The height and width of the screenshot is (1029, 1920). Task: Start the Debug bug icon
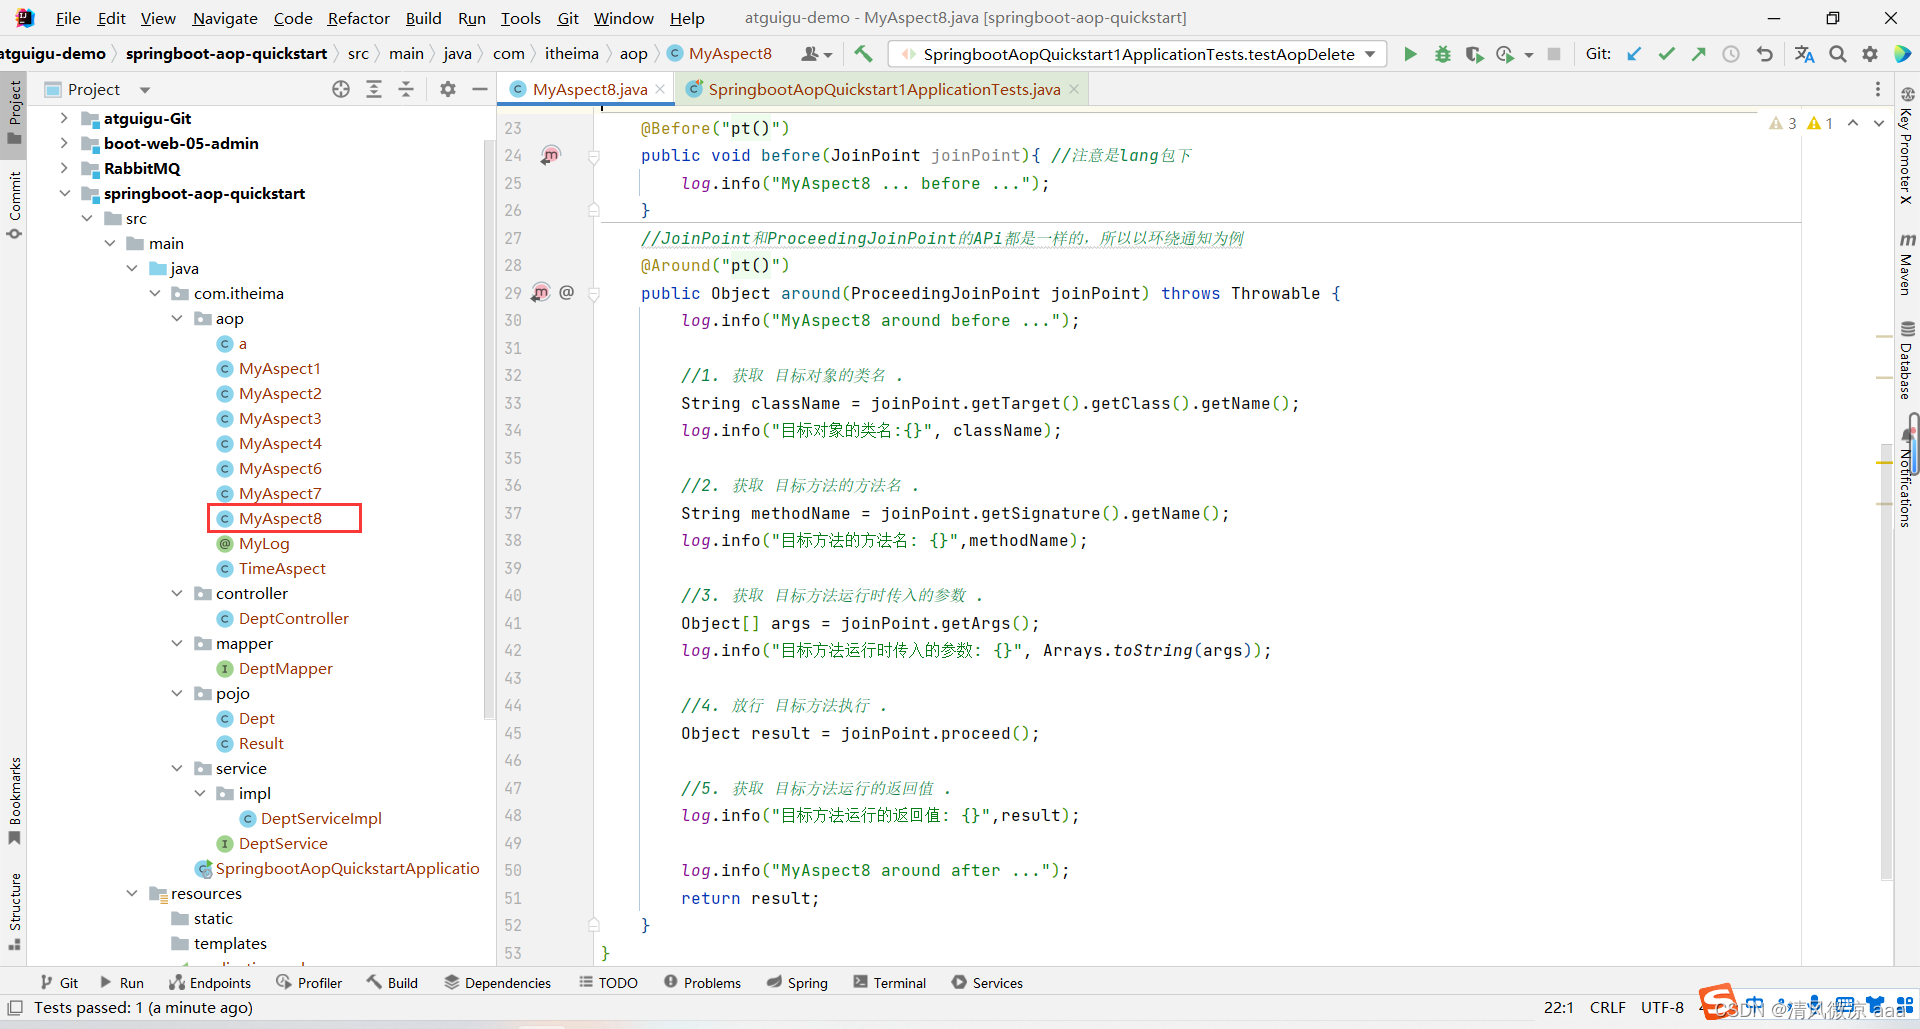point(1442,54)
